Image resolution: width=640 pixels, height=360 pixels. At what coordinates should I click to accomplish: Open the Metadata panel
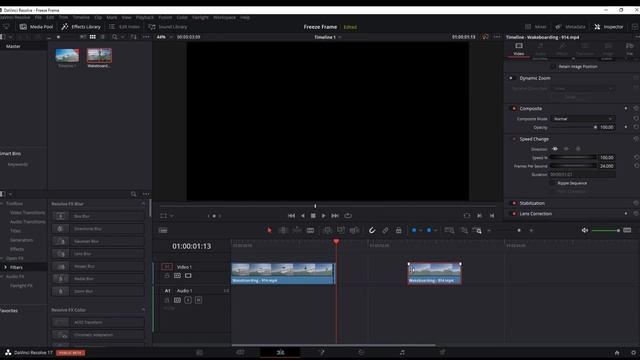570,27
